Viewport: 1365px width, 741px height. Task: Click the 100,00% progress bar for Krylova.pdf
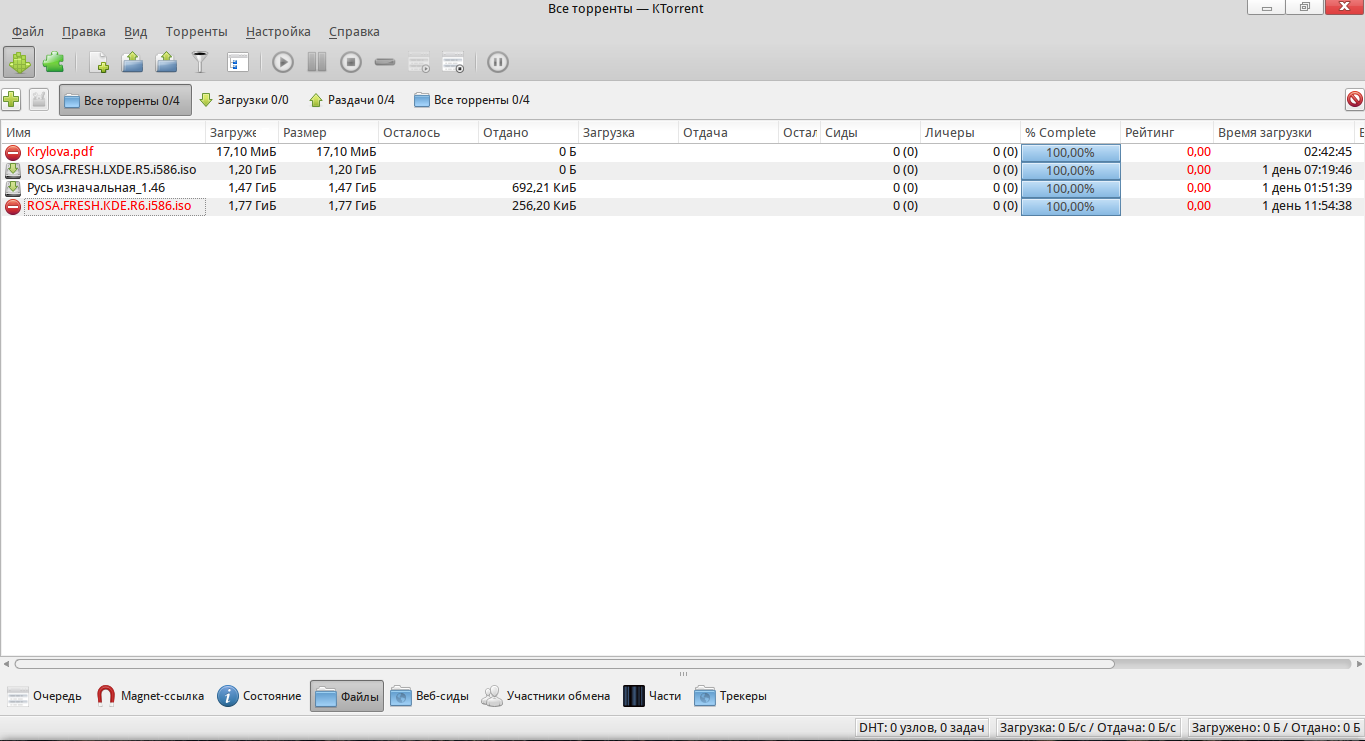[x=1071, y=153]
